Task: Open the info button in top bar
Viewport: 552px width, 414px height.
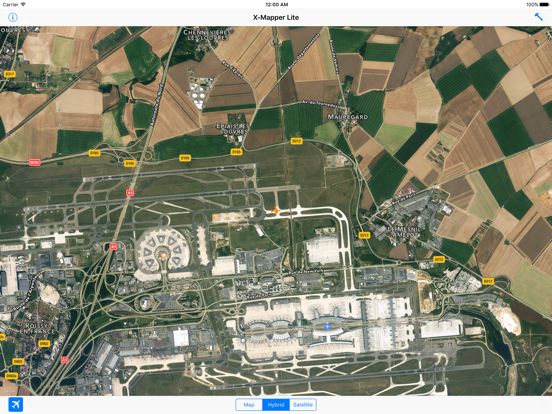Action: (x=13, y=17)
